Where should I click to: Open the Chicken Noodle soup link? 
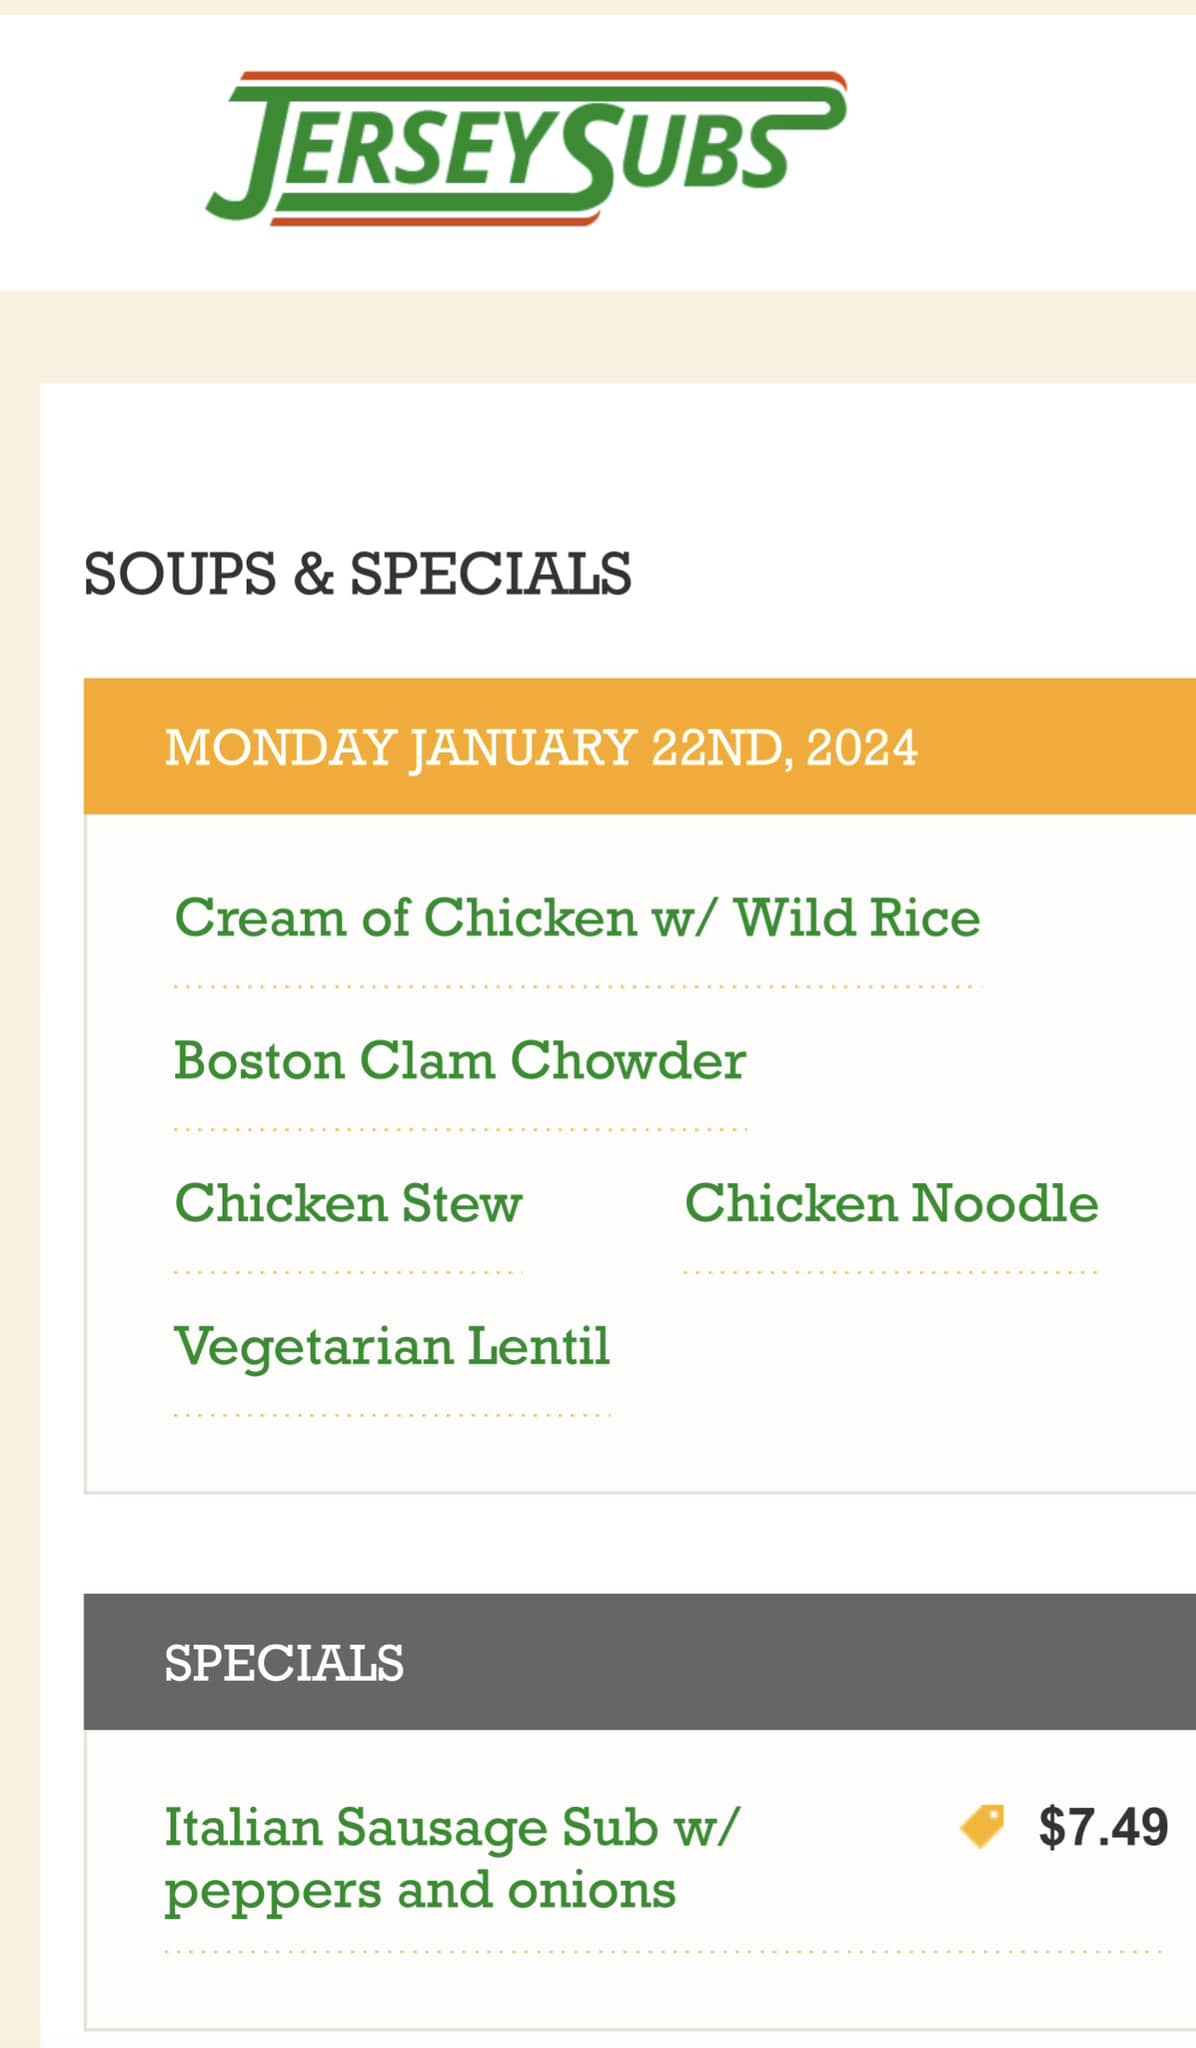coord(891,1203)
